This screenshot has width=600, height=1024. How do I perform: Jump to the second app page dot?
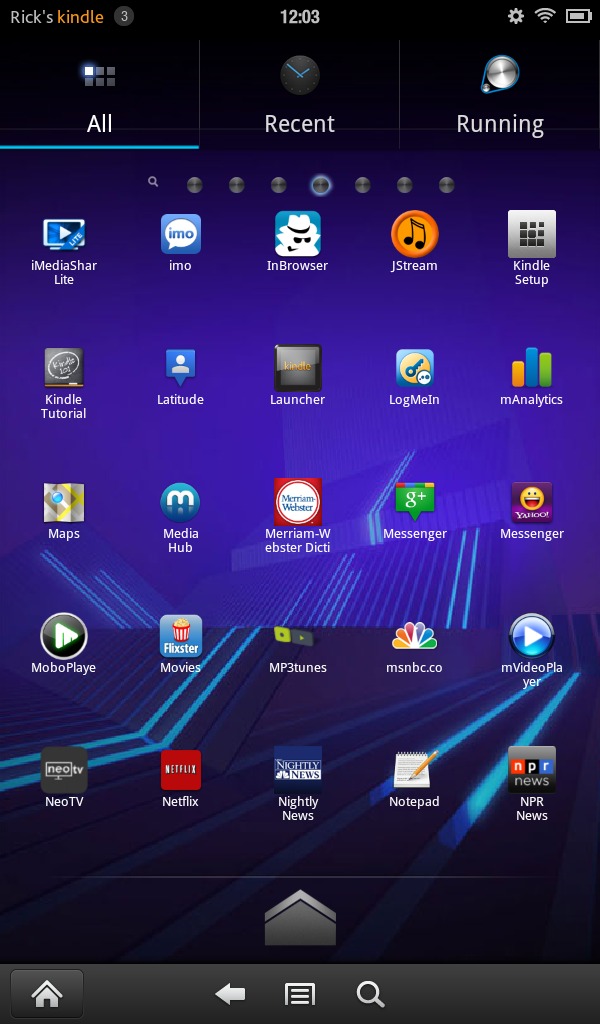pyautogui.click(x=236, y=185)
